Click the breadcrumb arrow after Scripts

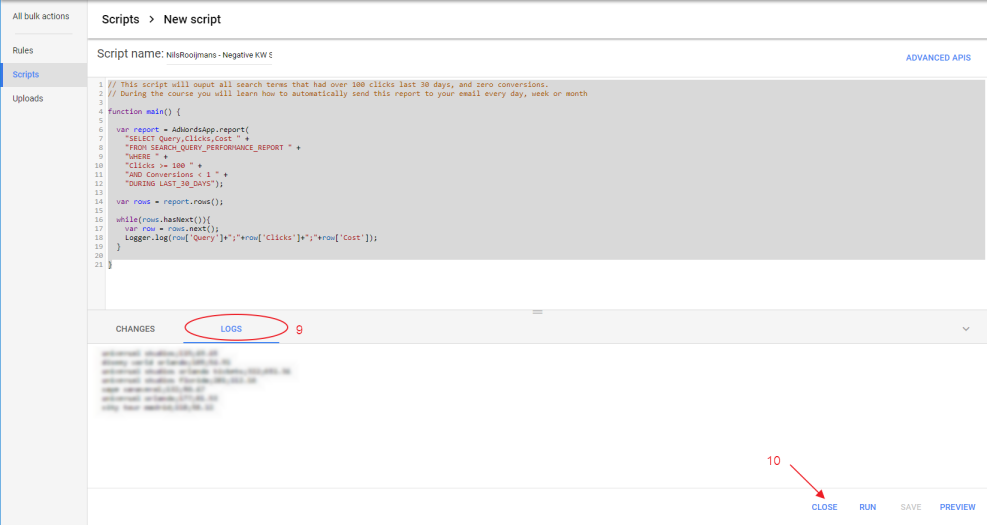[x=150, y=20]
